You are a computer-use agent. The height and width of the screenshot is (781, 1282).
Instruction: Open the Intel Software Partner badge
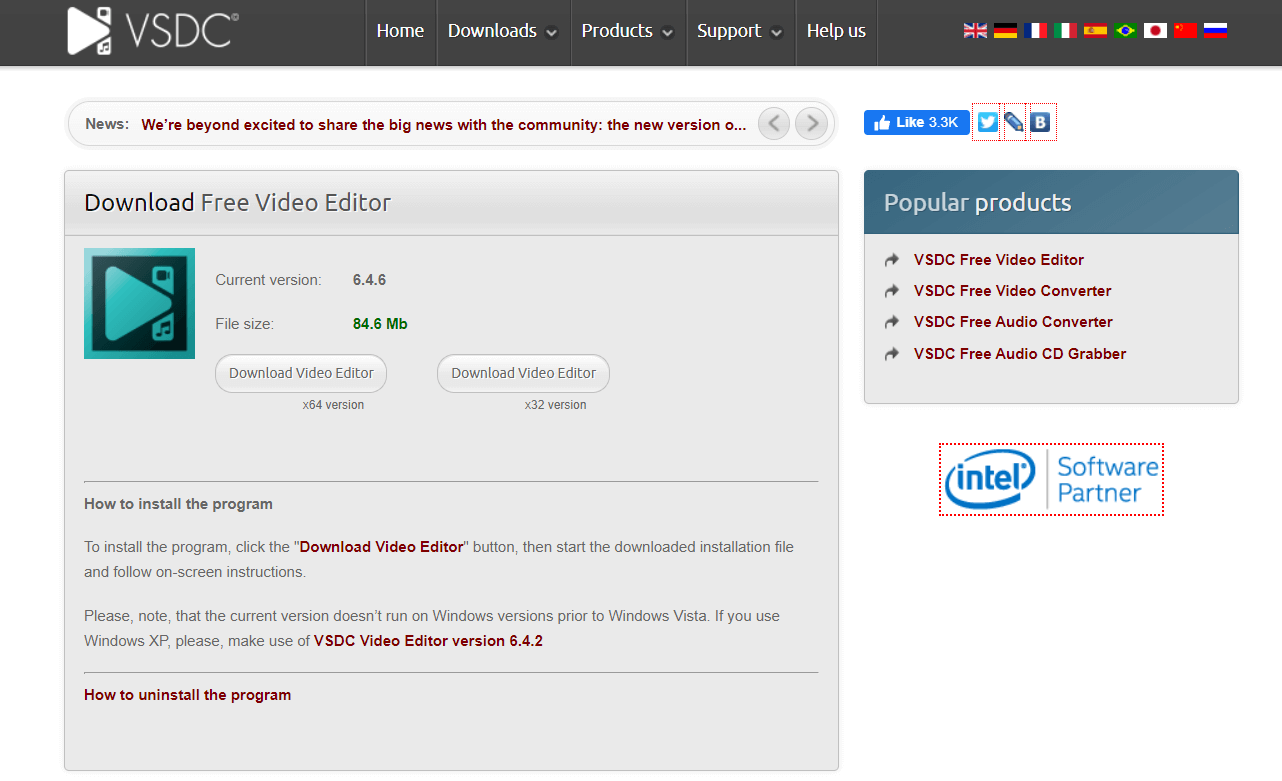(x=1051, y=479)
